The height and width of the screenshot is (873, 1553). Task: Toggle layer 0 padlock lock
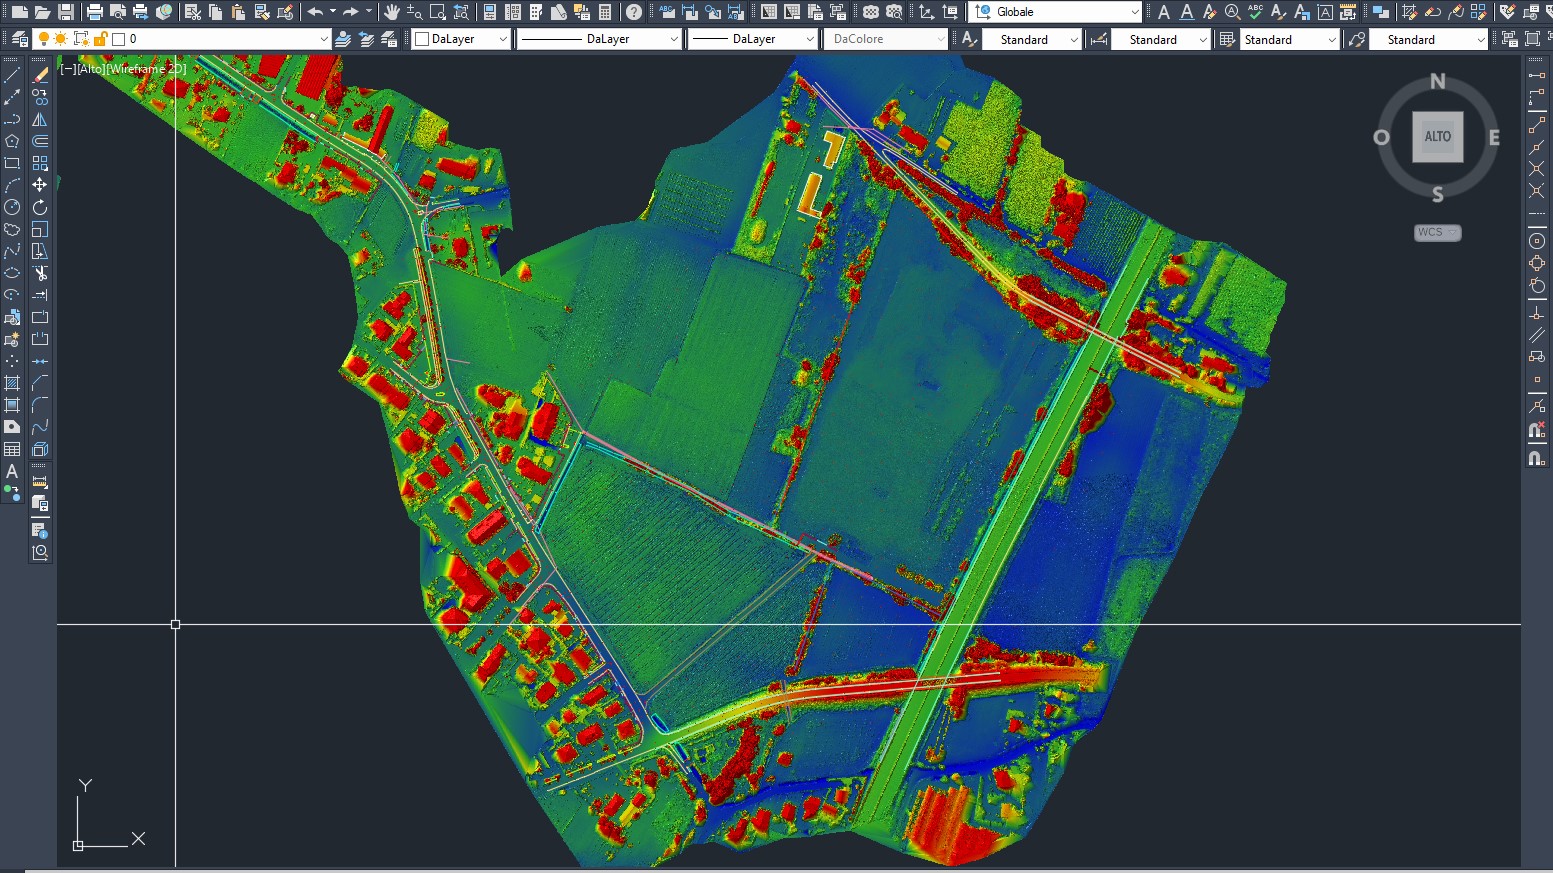(100, 39)
